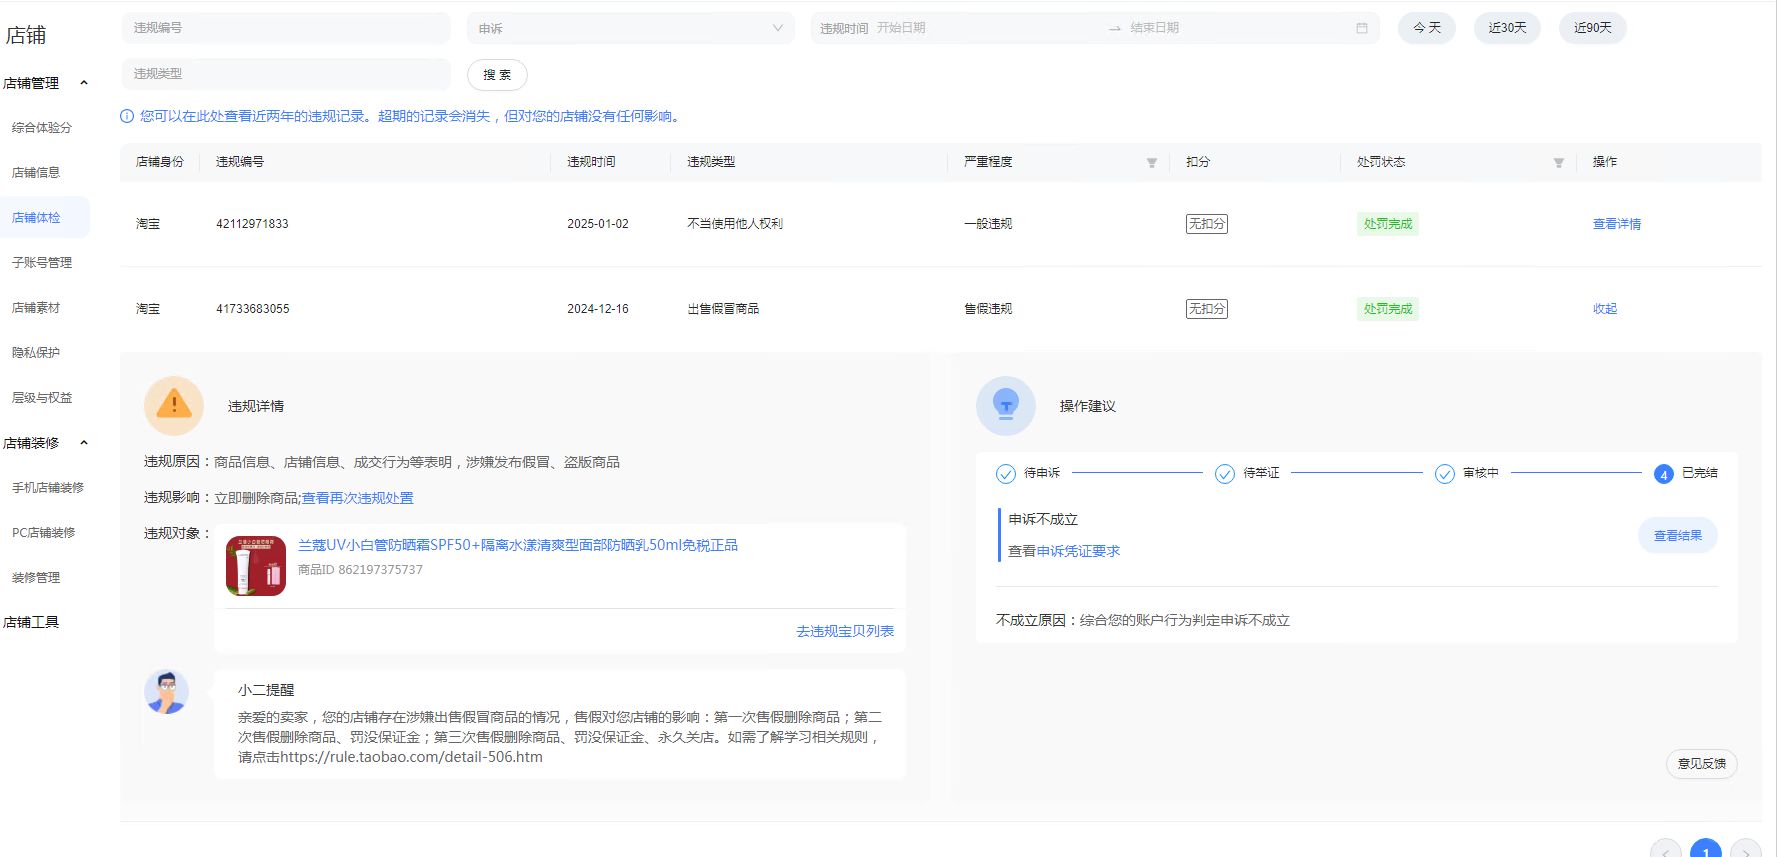Open the 申诉 dropdown filter
This screenshot has height=857, width=1777.
click(631, 28)
